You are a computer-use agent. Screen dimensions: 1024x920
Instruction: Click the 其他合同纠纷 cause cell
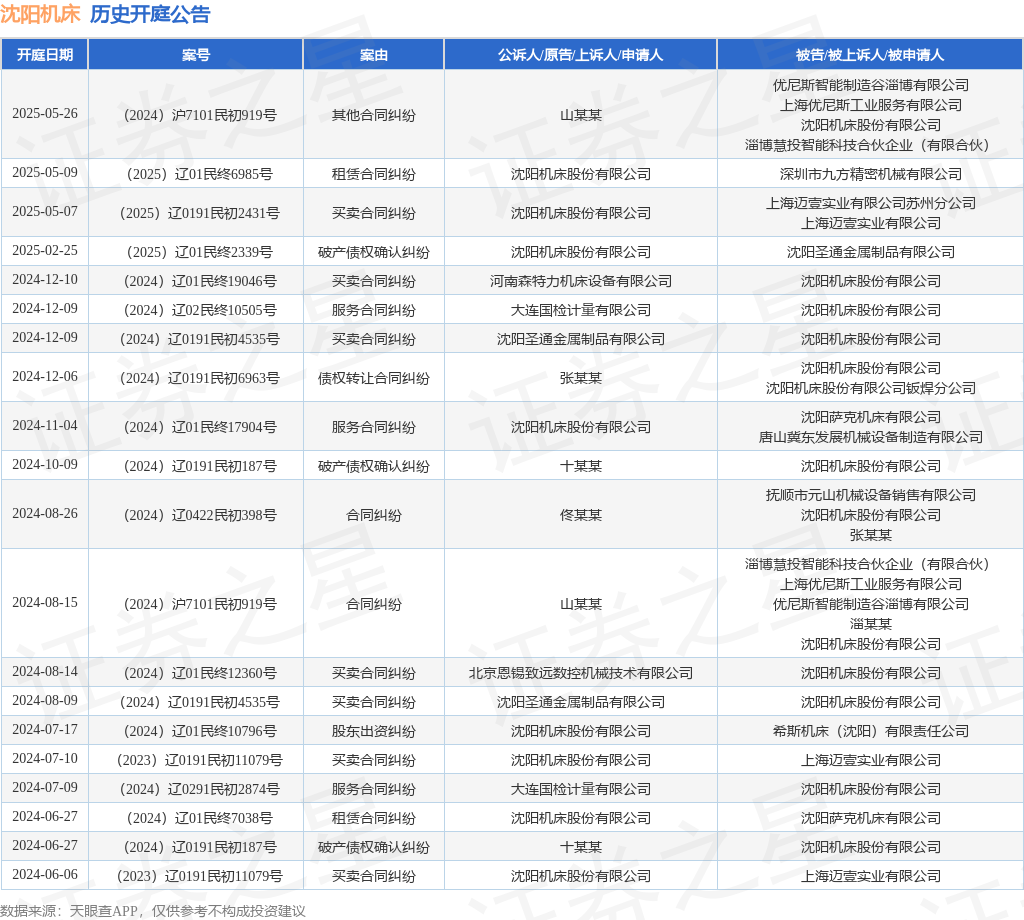(x=374, y=116)
